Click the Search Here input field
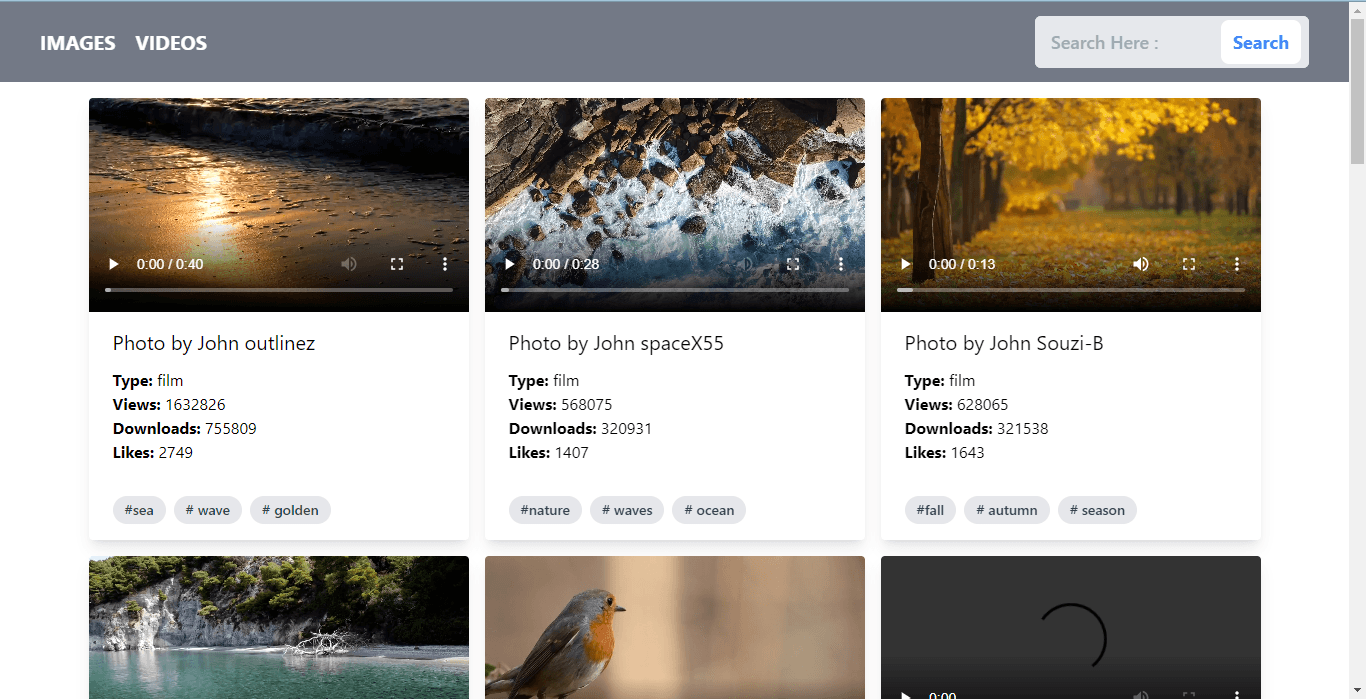 [1128, 43]
